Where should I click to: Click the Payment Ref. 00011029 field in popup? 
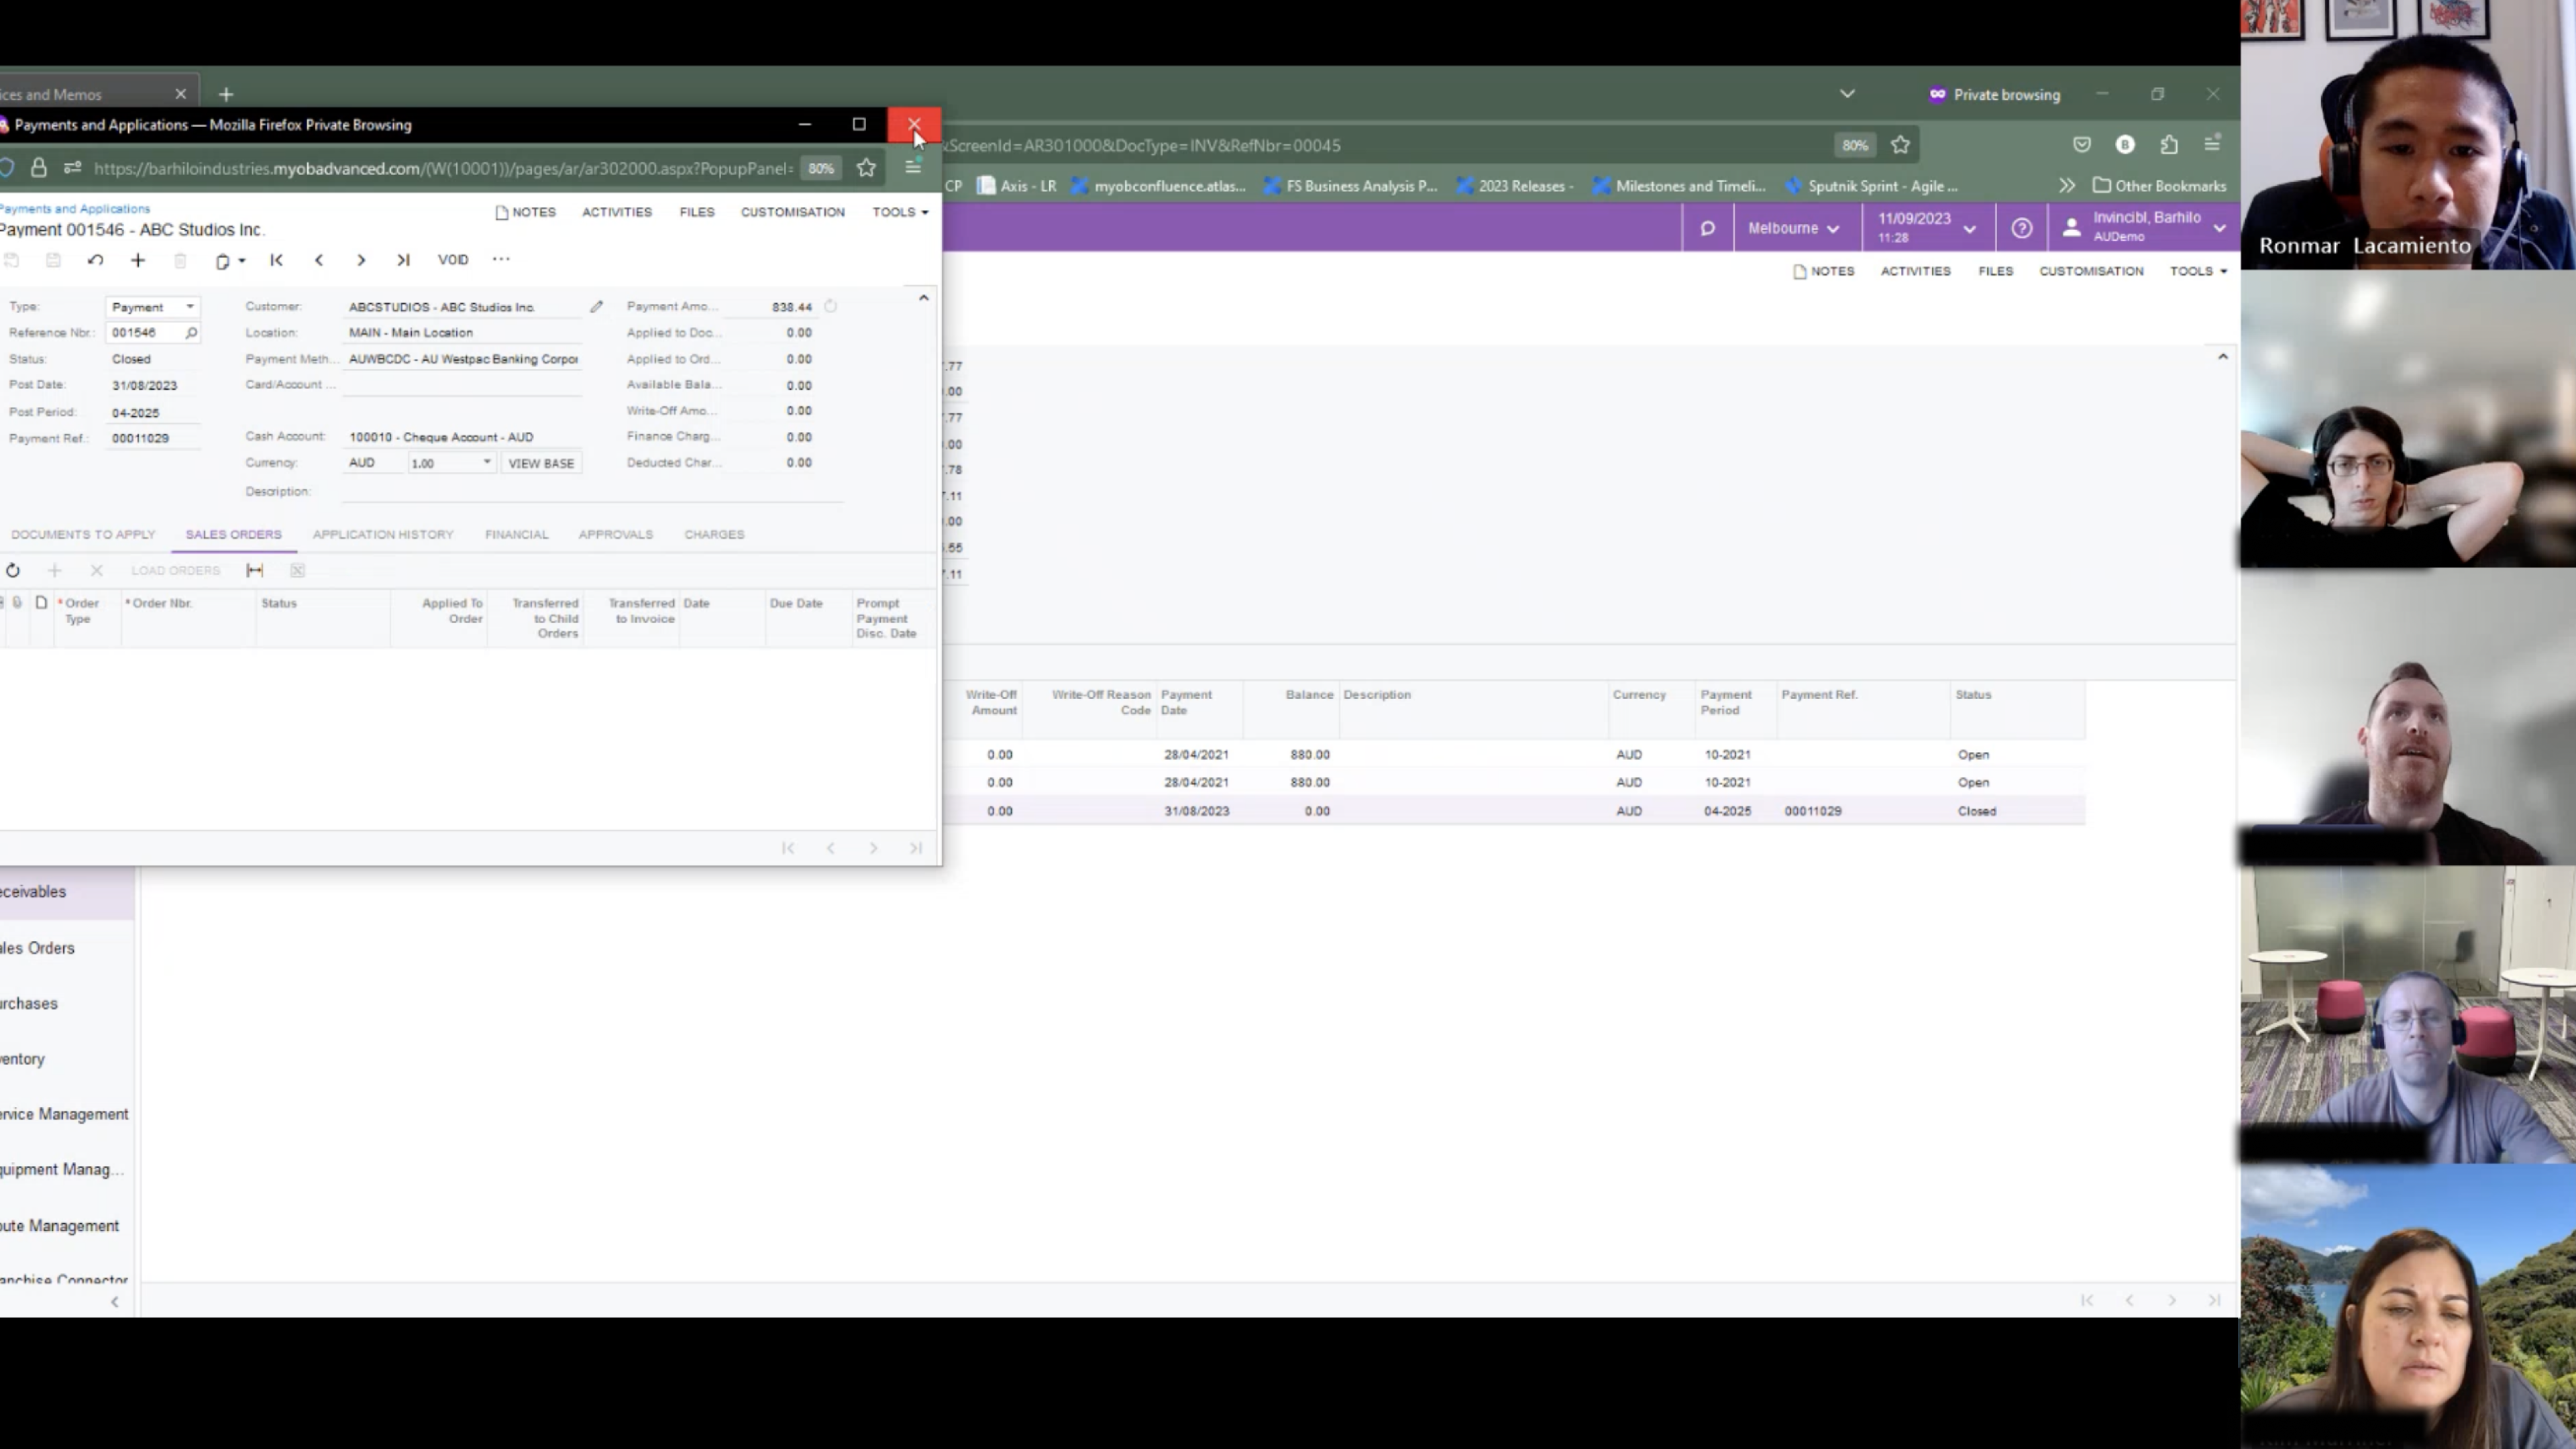tap(154, 438)
